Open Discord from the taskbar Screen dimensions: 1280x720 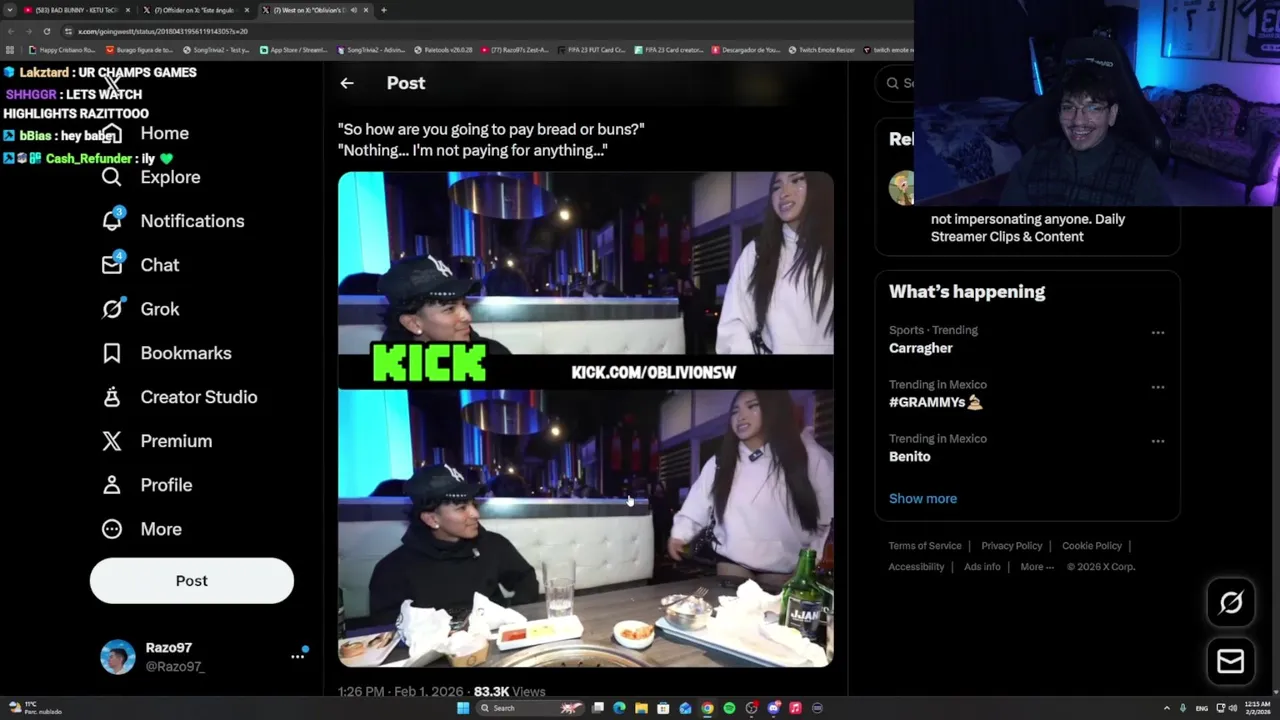click(773, 708)
